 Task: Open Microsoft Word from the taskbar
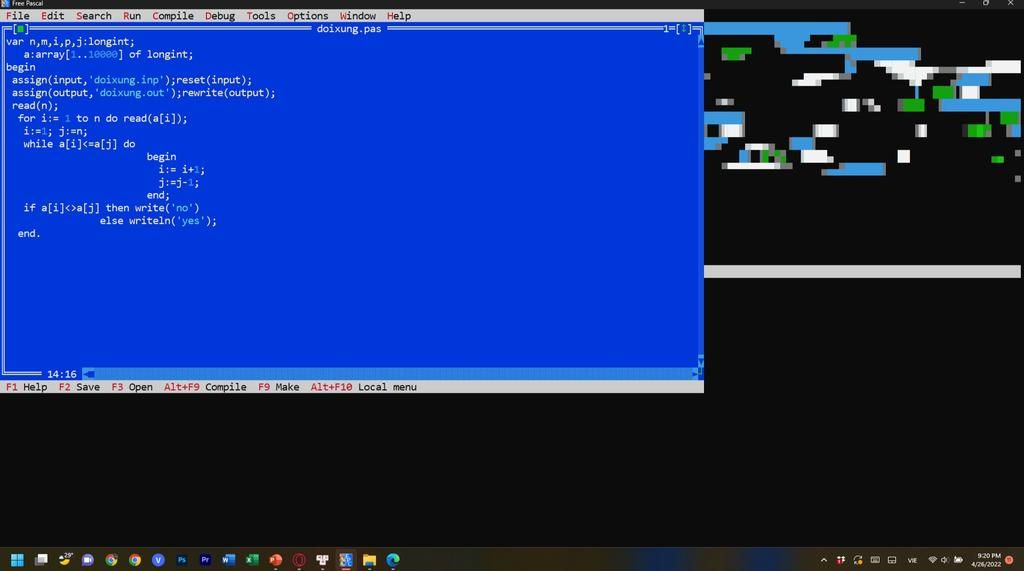pos(229,560)
